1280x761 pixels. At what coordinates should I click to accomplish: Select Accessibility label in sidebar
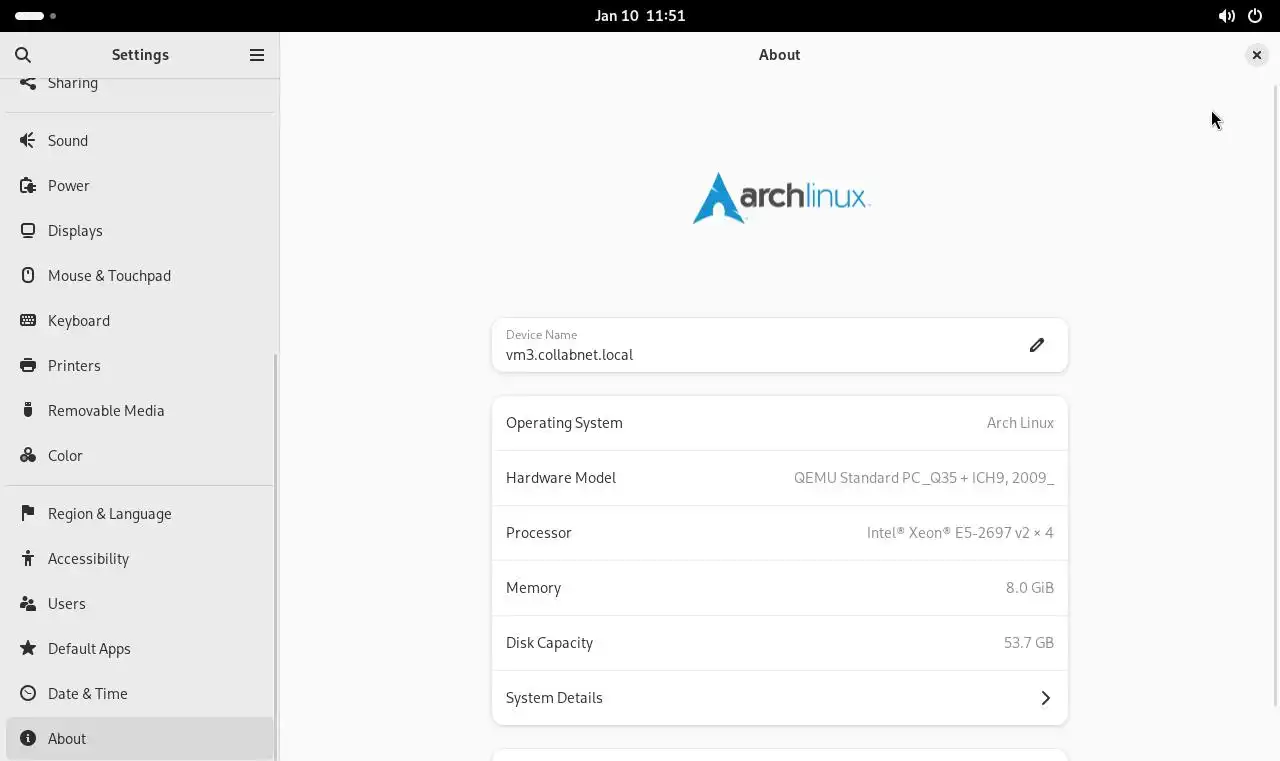pyautogui.click(x=88, y=559)
